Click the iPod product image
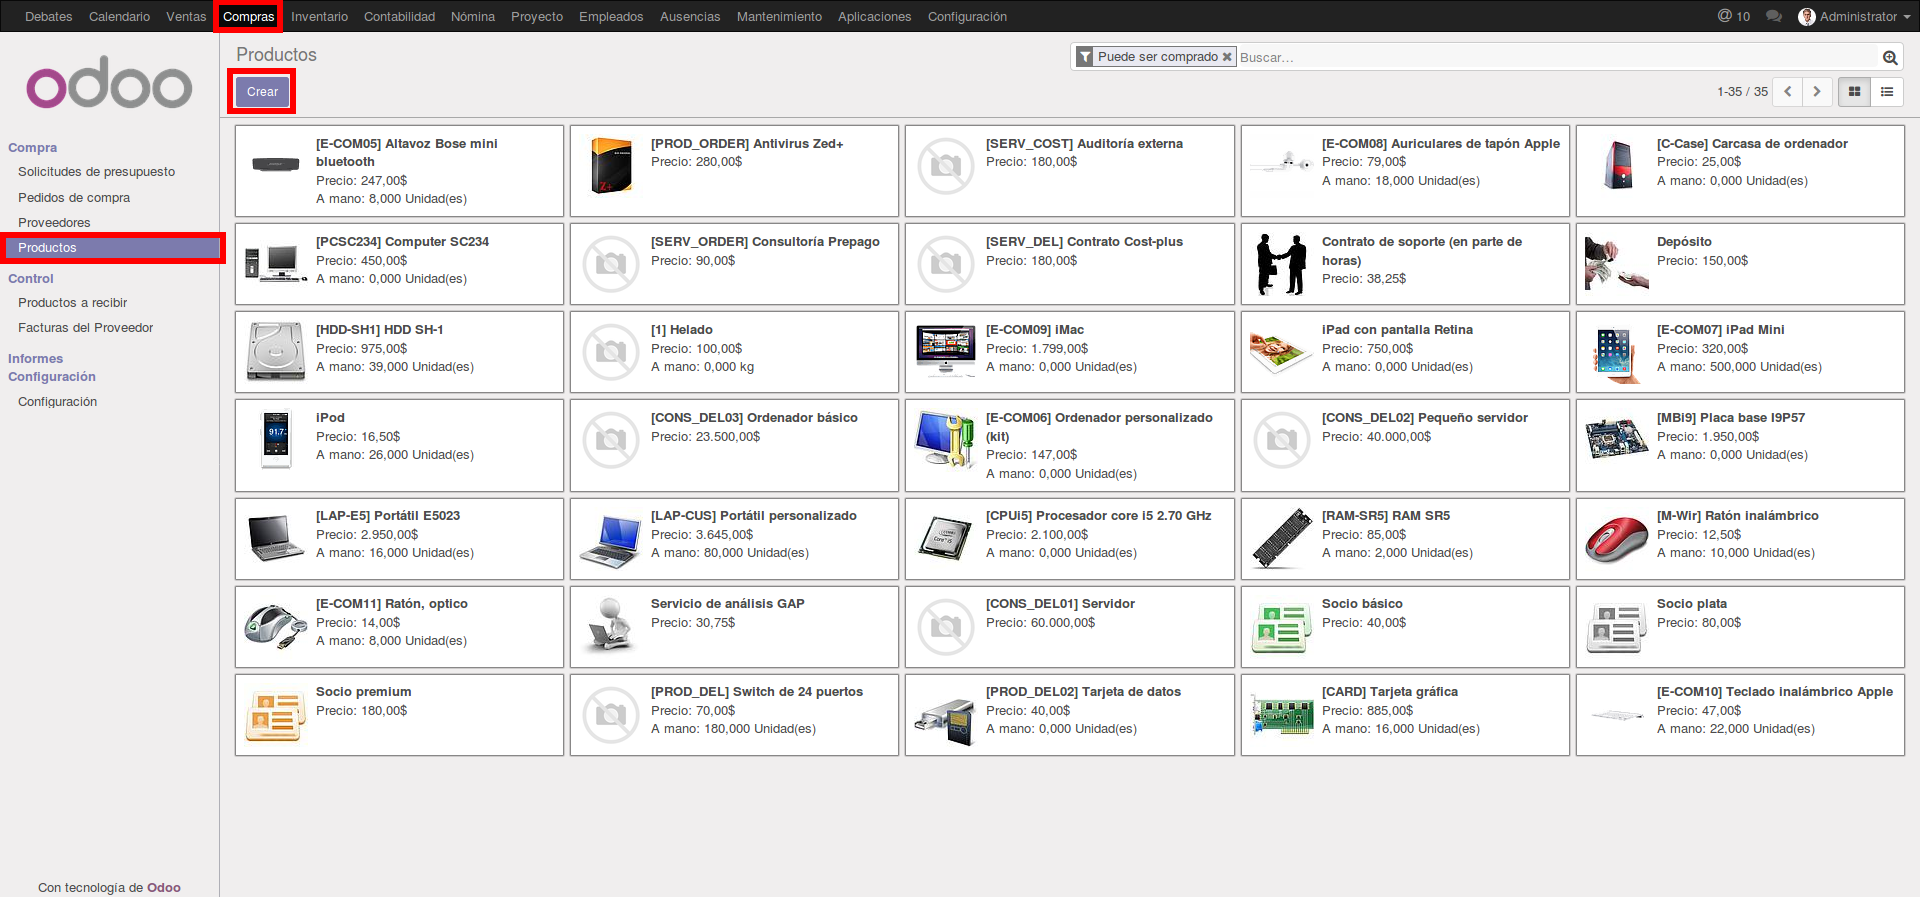The width and height of the screenshot is (1920, 897). [x=276, y=439]
